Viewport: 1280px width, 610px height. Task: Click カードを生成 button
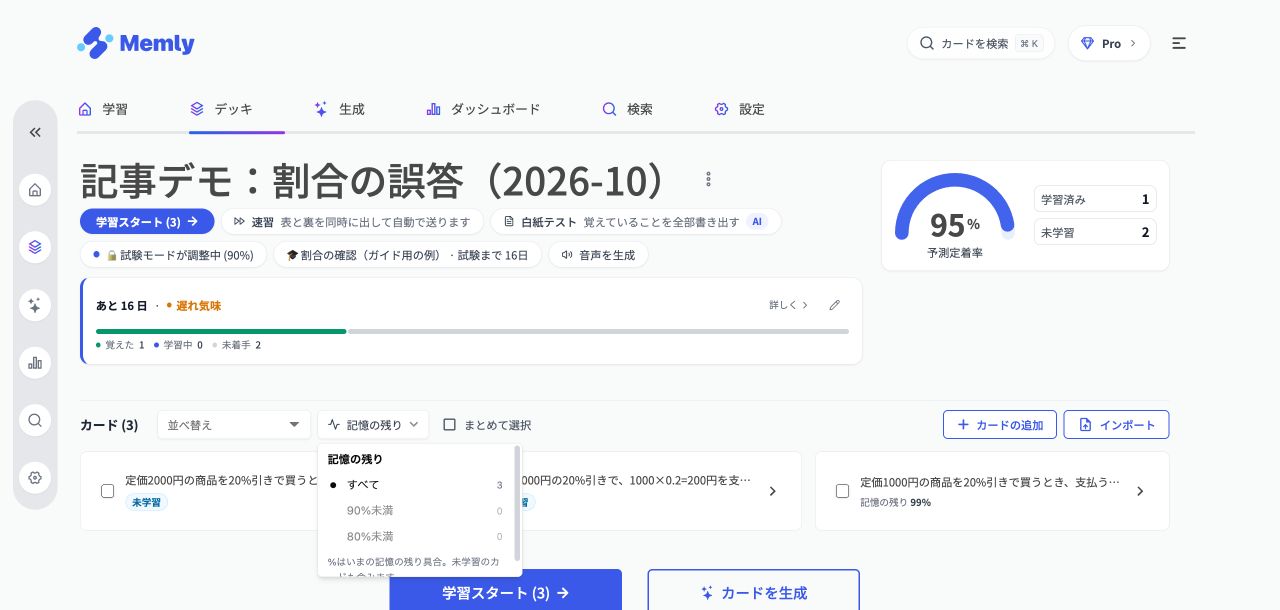[753, 590]
